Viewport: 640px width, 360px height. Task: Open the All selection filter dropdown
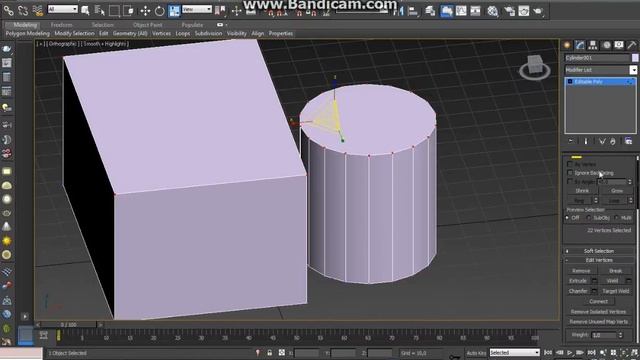[x=62, y=9]
